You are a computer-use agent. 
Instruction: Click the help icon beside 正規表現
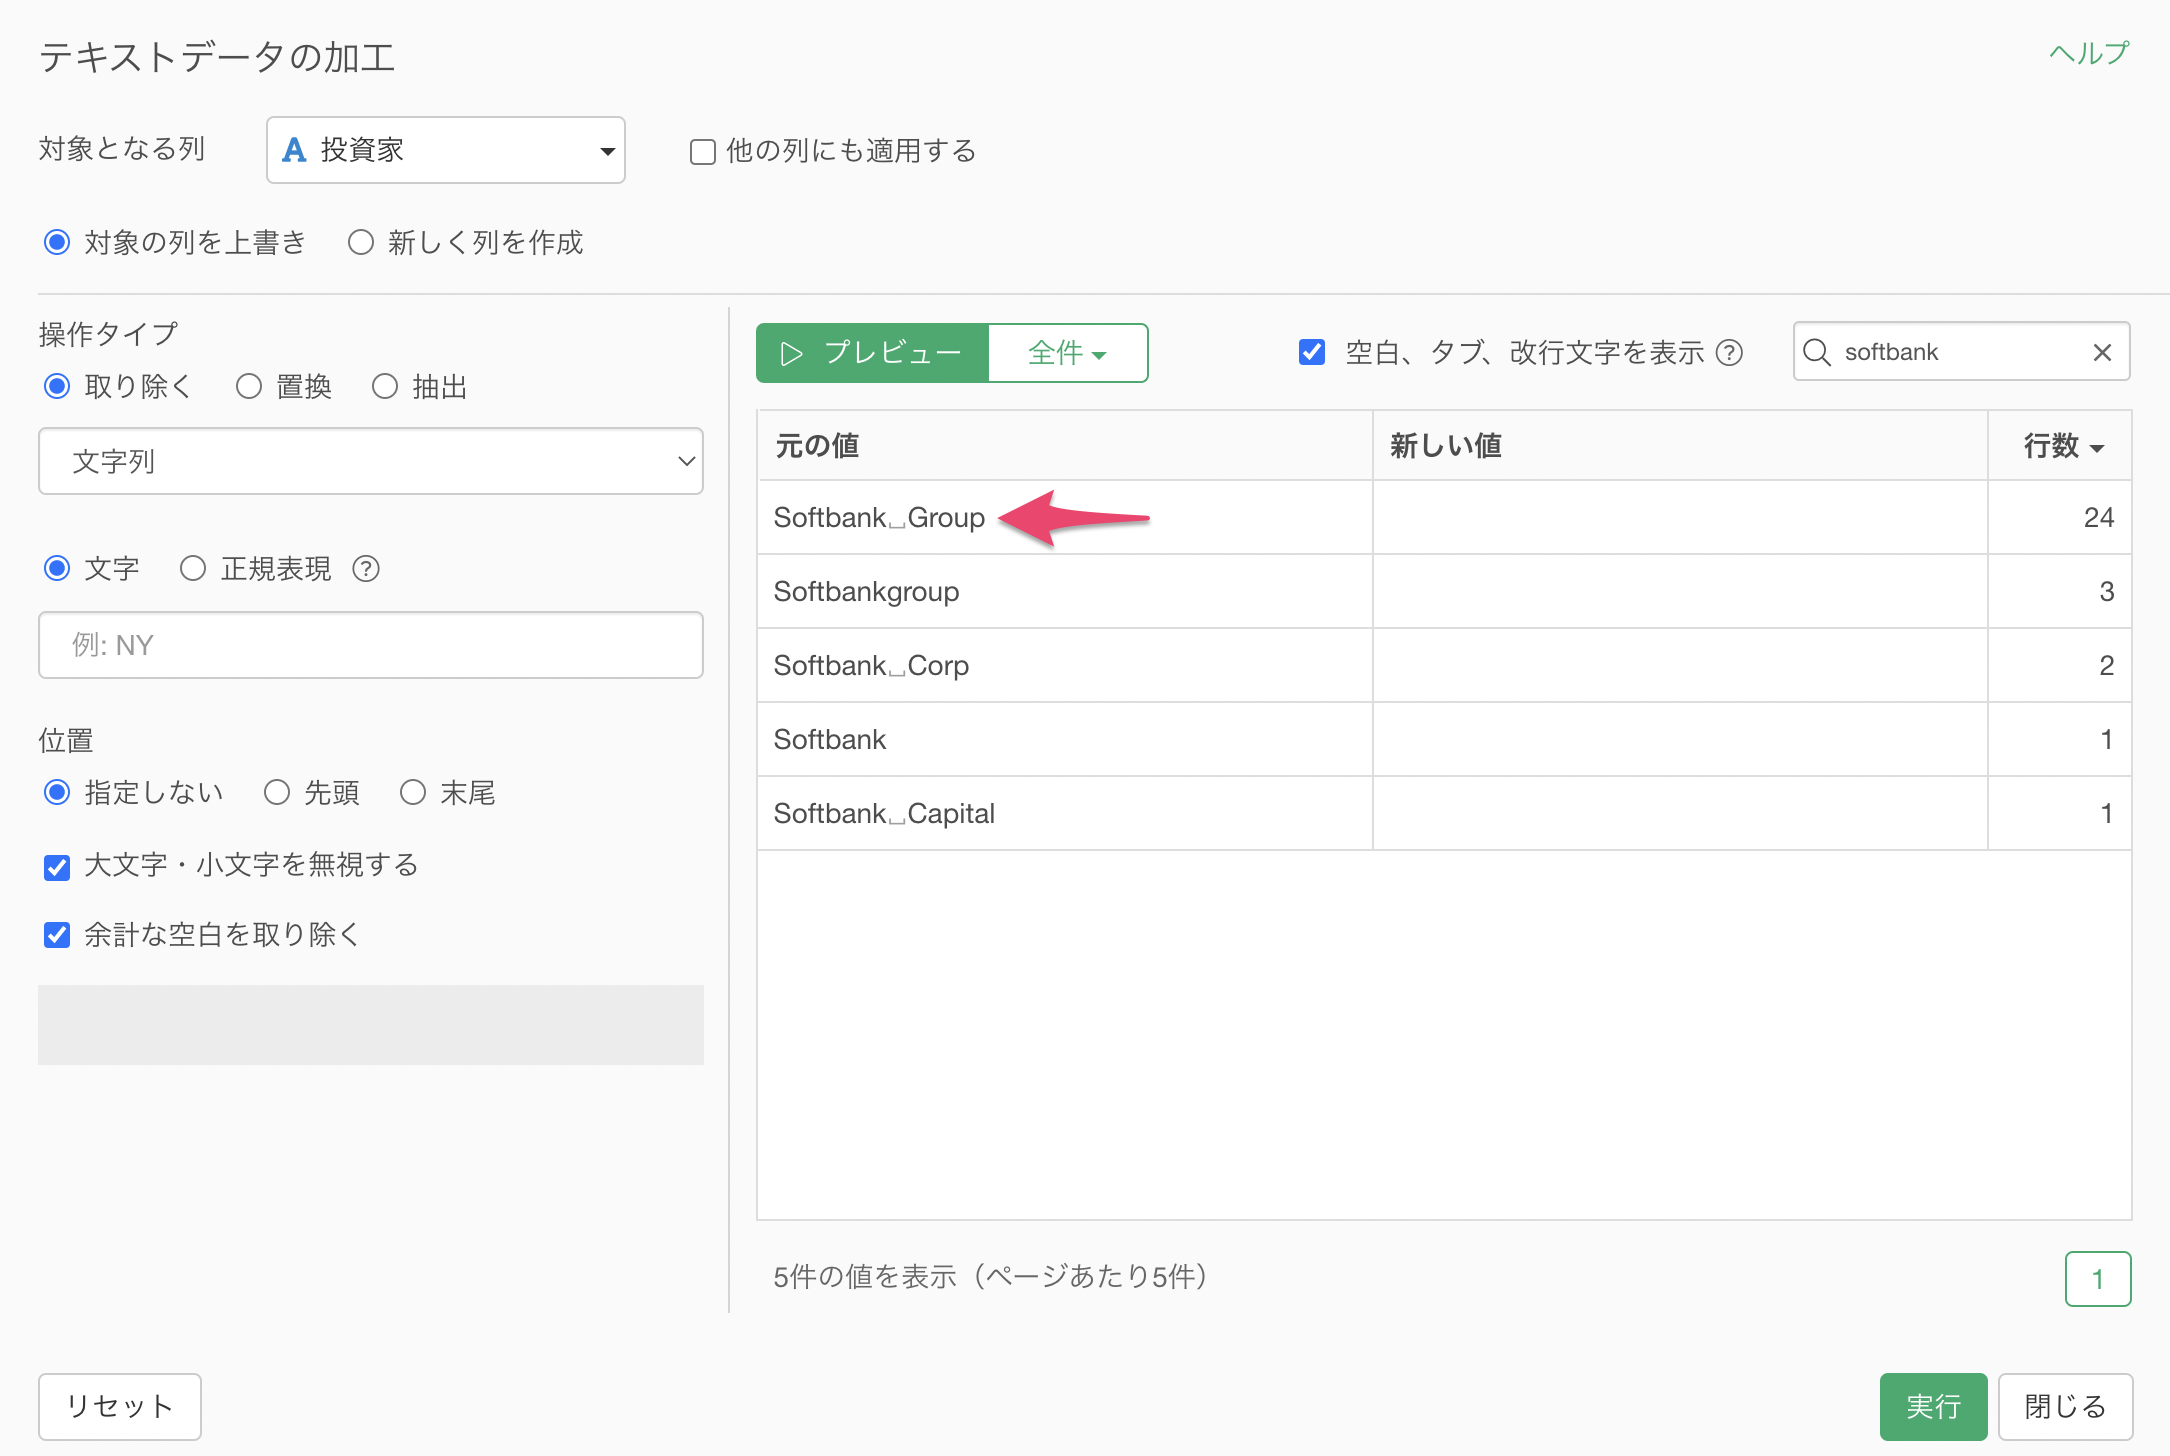click(366, 569)
